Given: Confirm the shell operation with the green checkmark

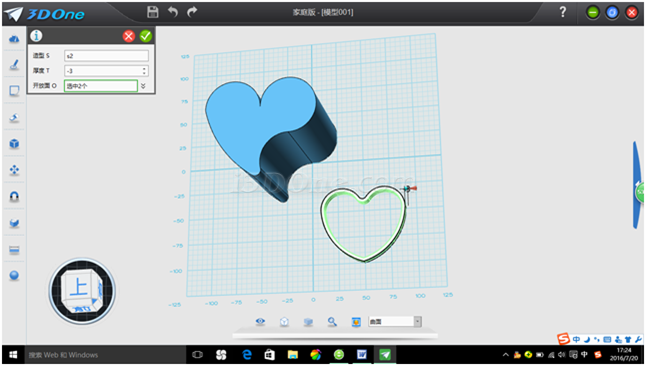Looking at the screenshot, I should pyautogui.click(x=145, y=36).
